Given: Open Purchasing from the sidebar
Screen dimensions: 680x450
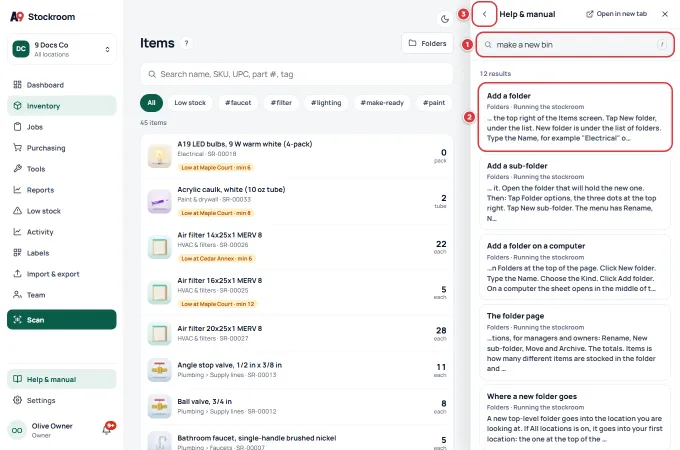Looking at the screenshot, I should click(x=62, y=148).
